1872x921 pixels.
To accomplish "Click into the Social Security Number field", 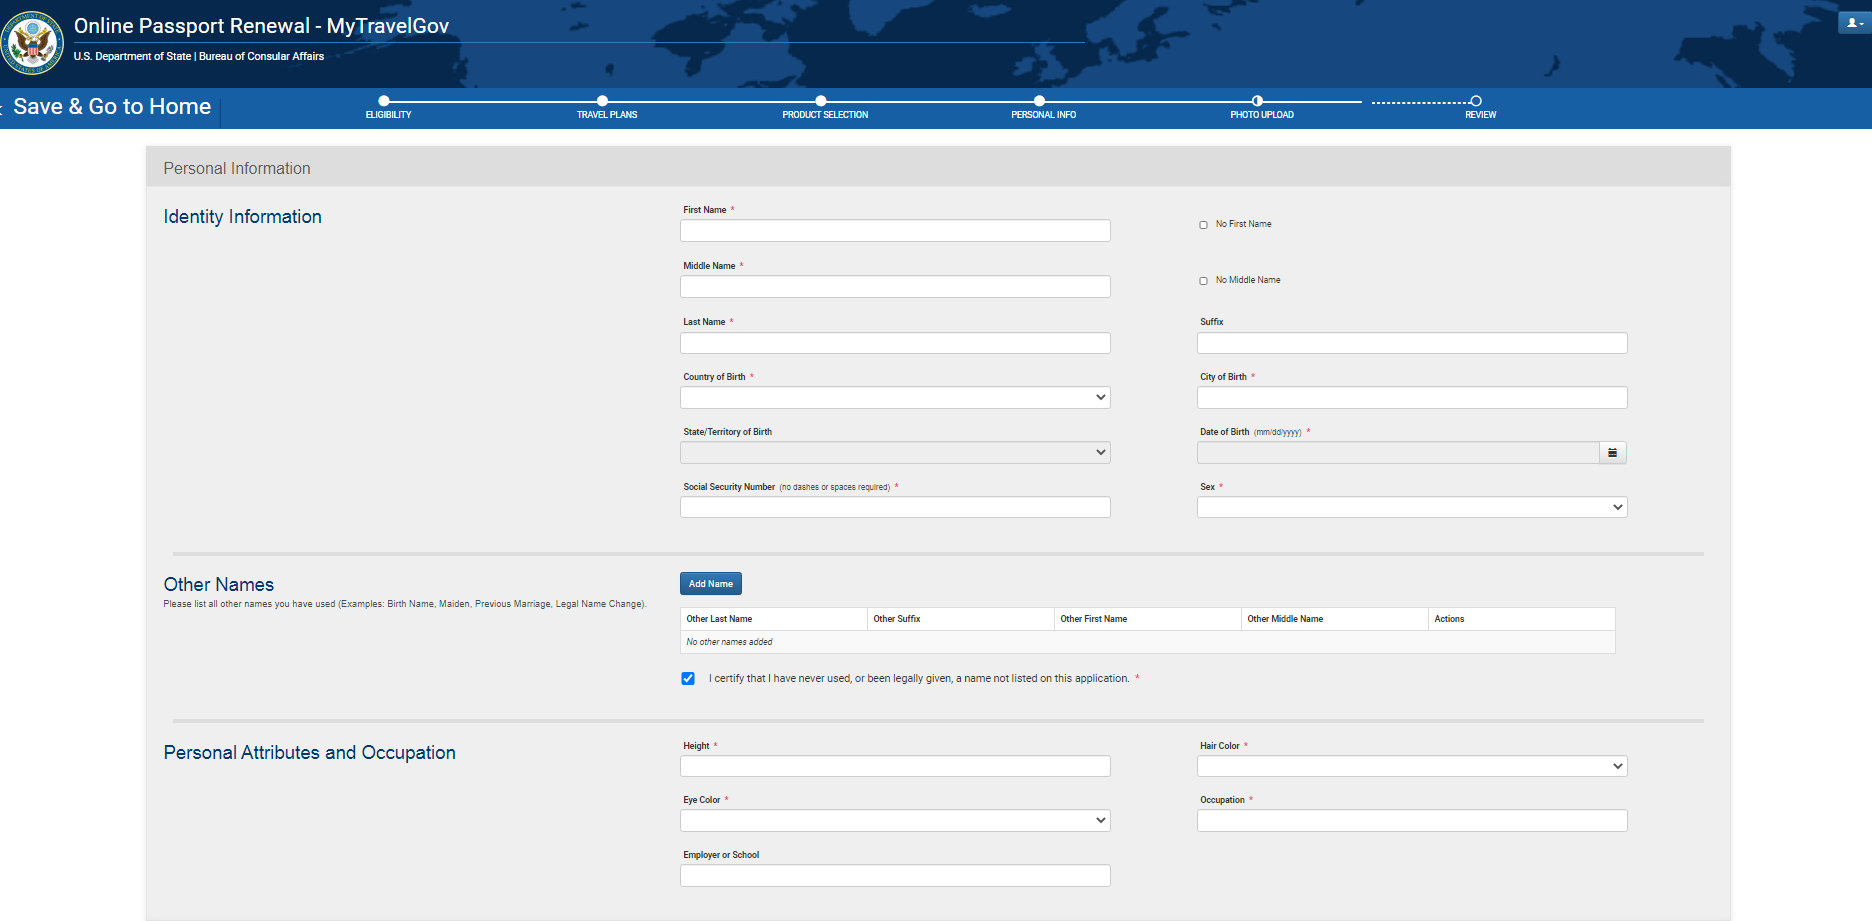I will 895,508.
